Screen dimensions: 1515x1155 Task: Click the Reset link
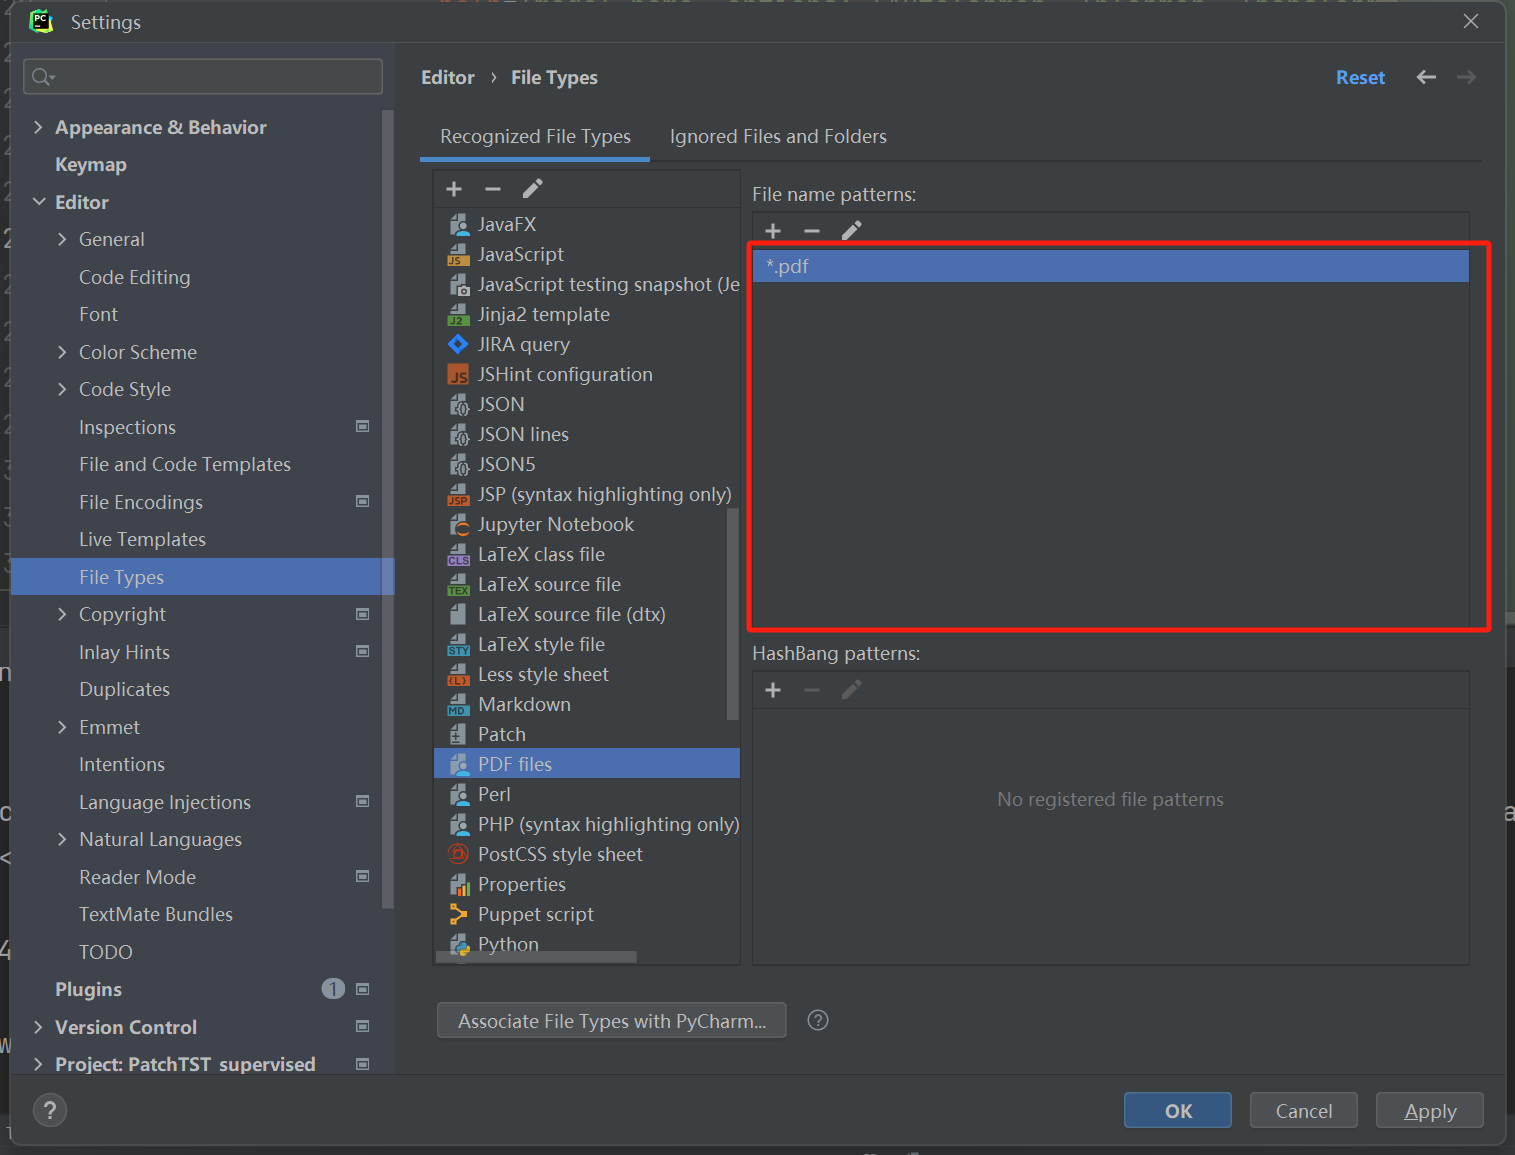coord(1360,77)
